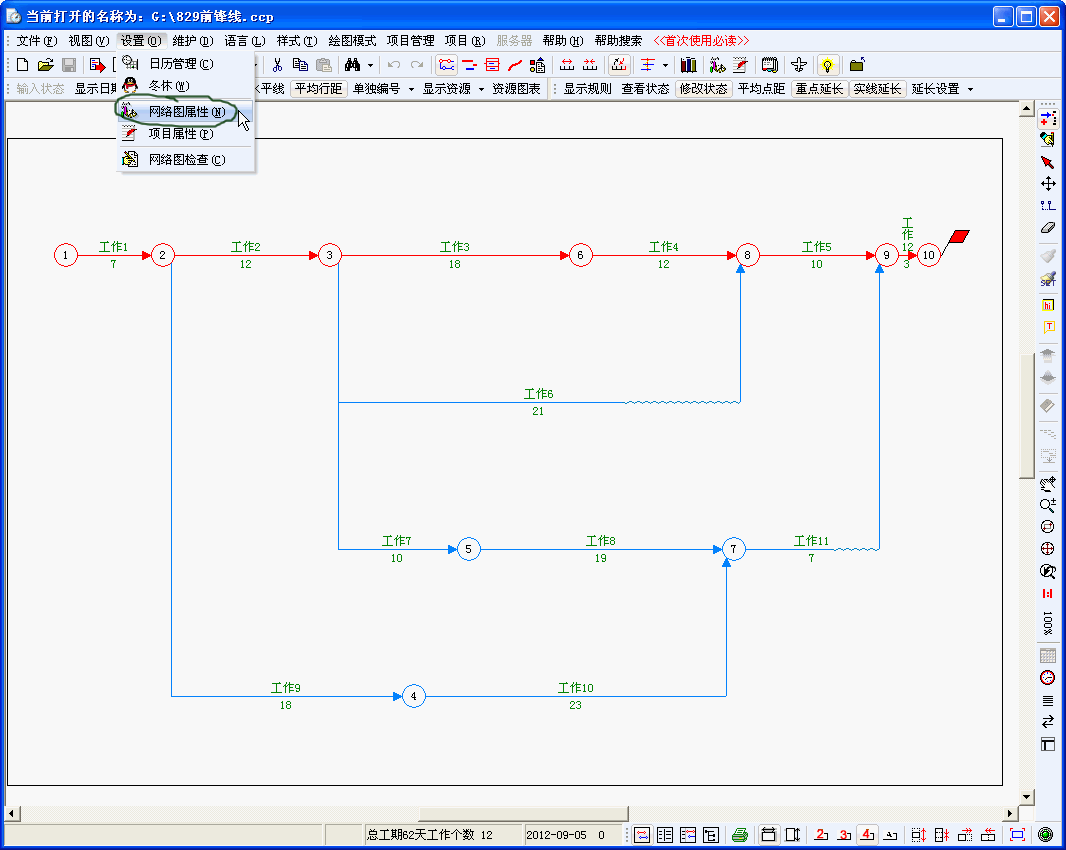Click the binoculars Find icon

tap(352, 65)
